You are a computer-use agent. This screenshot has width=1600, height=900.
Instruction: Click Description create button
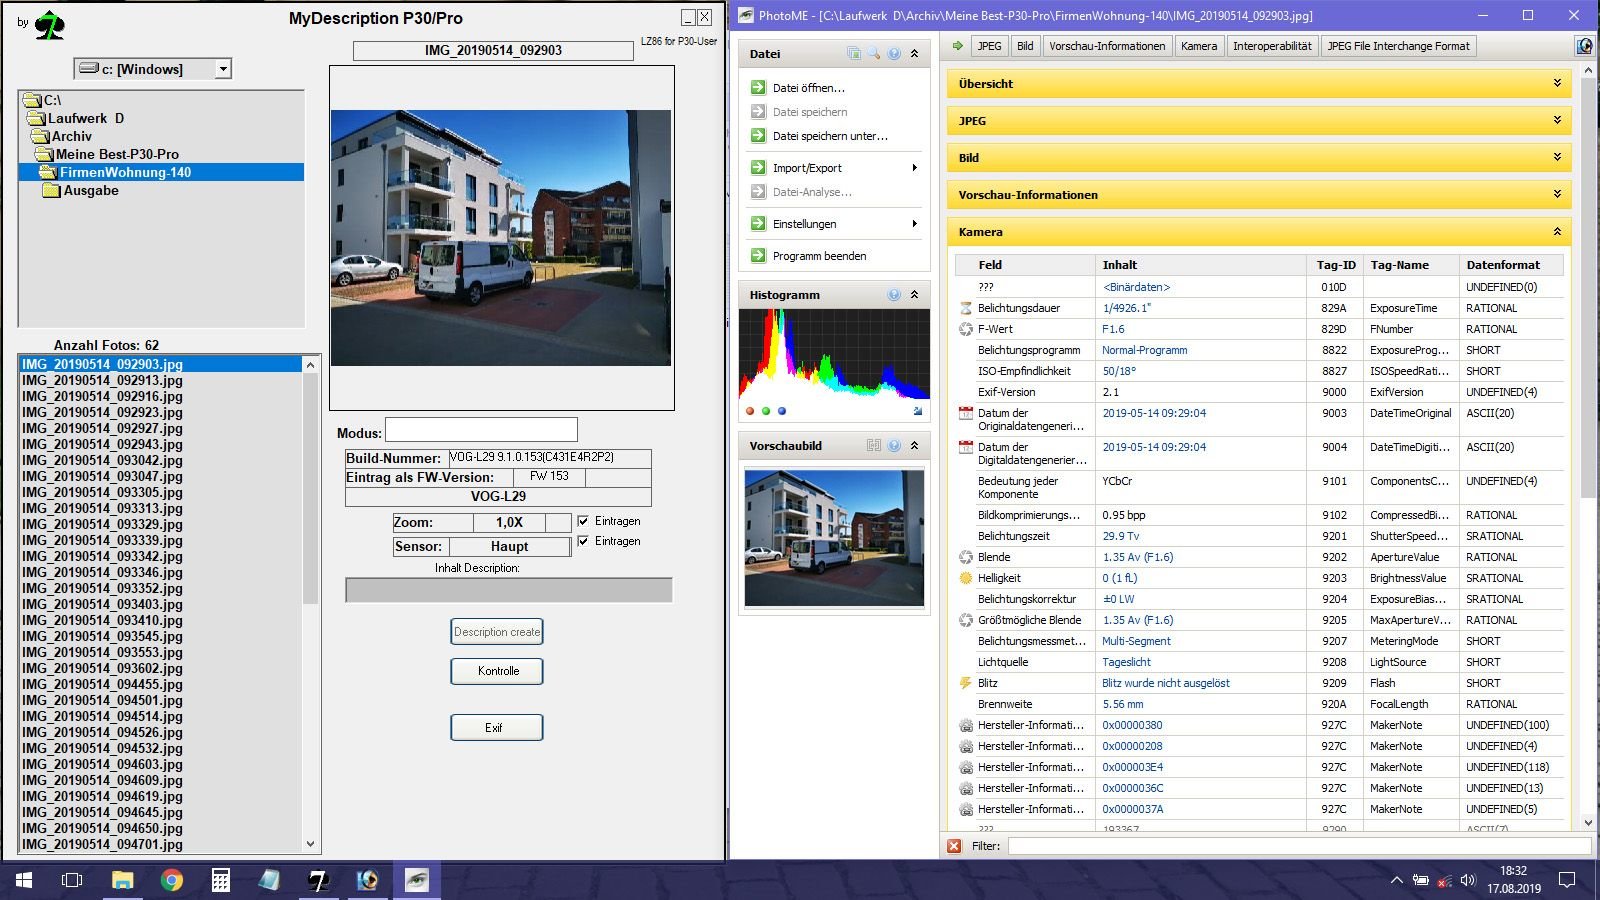497,632
